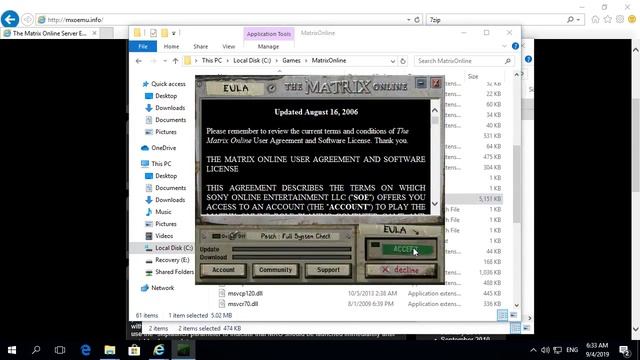Open the Community button in launcher
640x360 pixels.
(276, 270)
